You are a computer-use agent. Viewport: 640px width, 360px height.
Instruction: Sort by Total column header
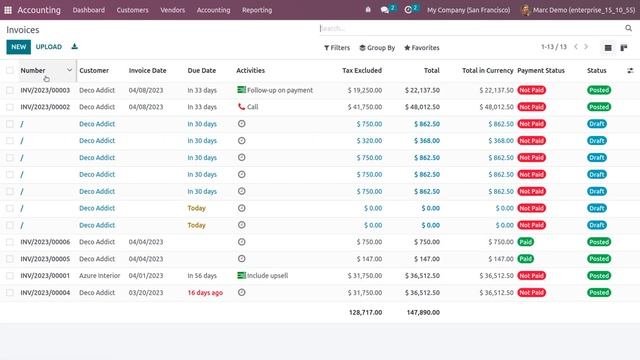click(431, 71)
